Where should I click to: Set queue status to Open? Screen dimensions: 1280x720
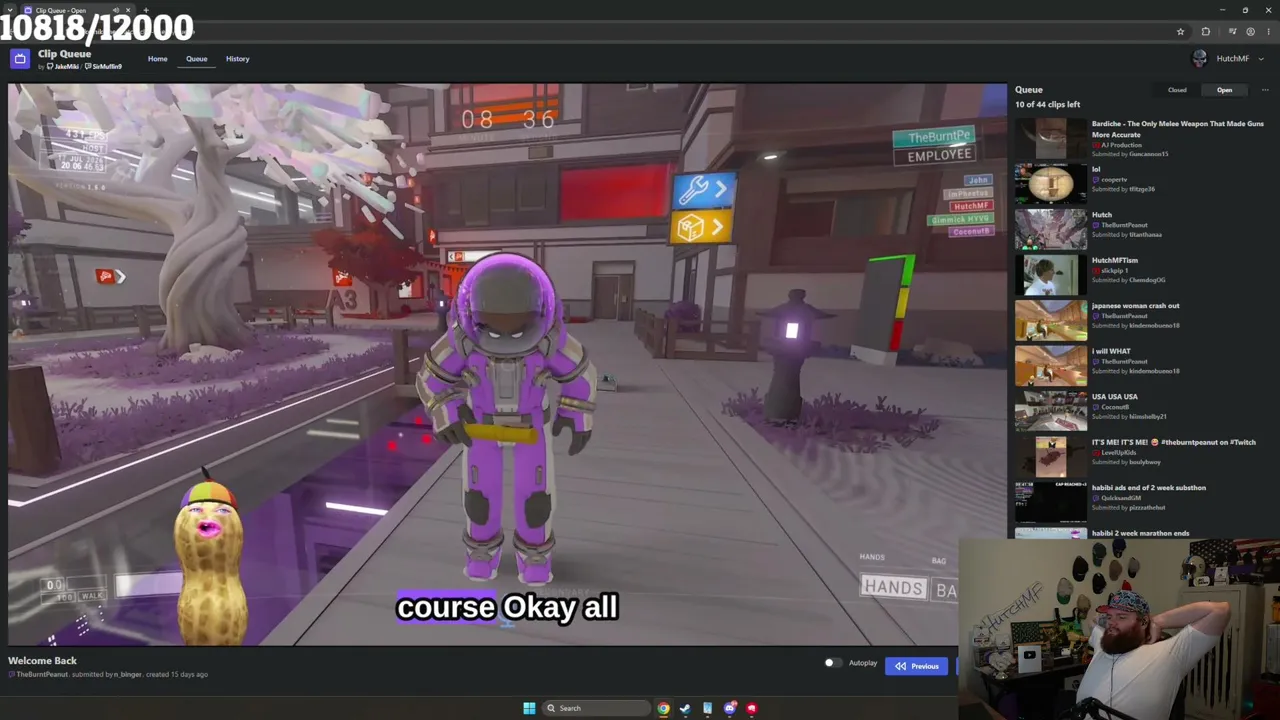coord(1224,90)
